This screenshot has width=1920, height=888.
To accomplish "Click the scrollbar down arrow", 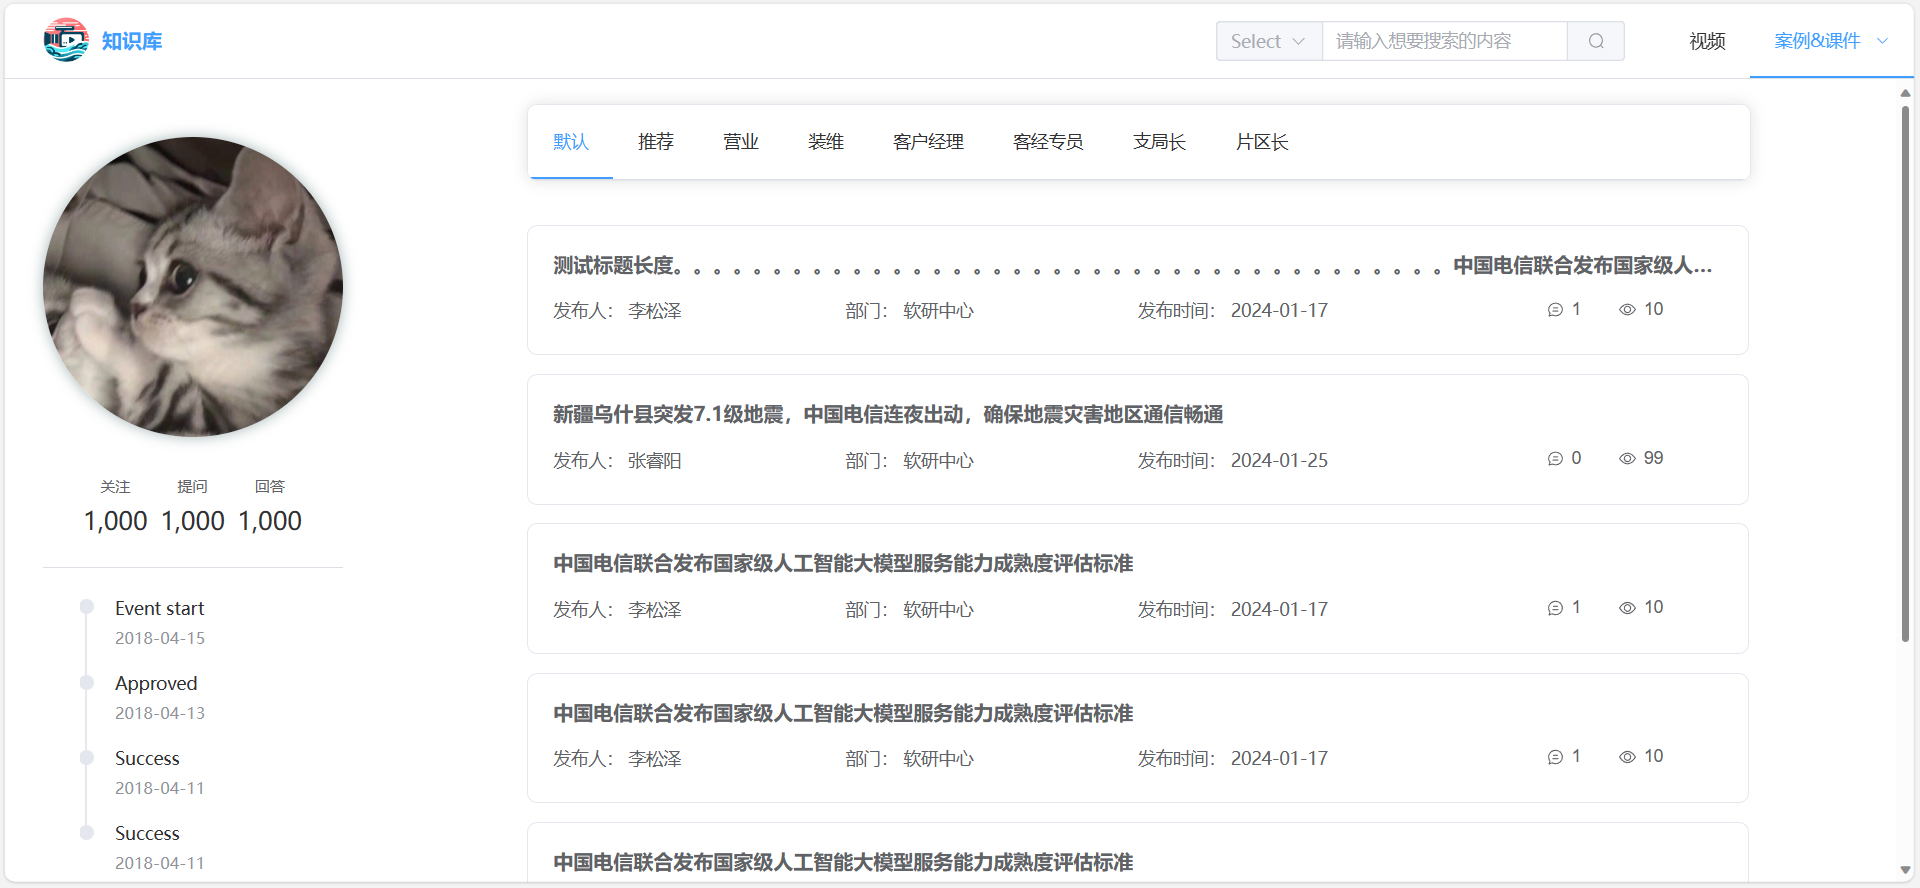I will tap(1905, 870).
